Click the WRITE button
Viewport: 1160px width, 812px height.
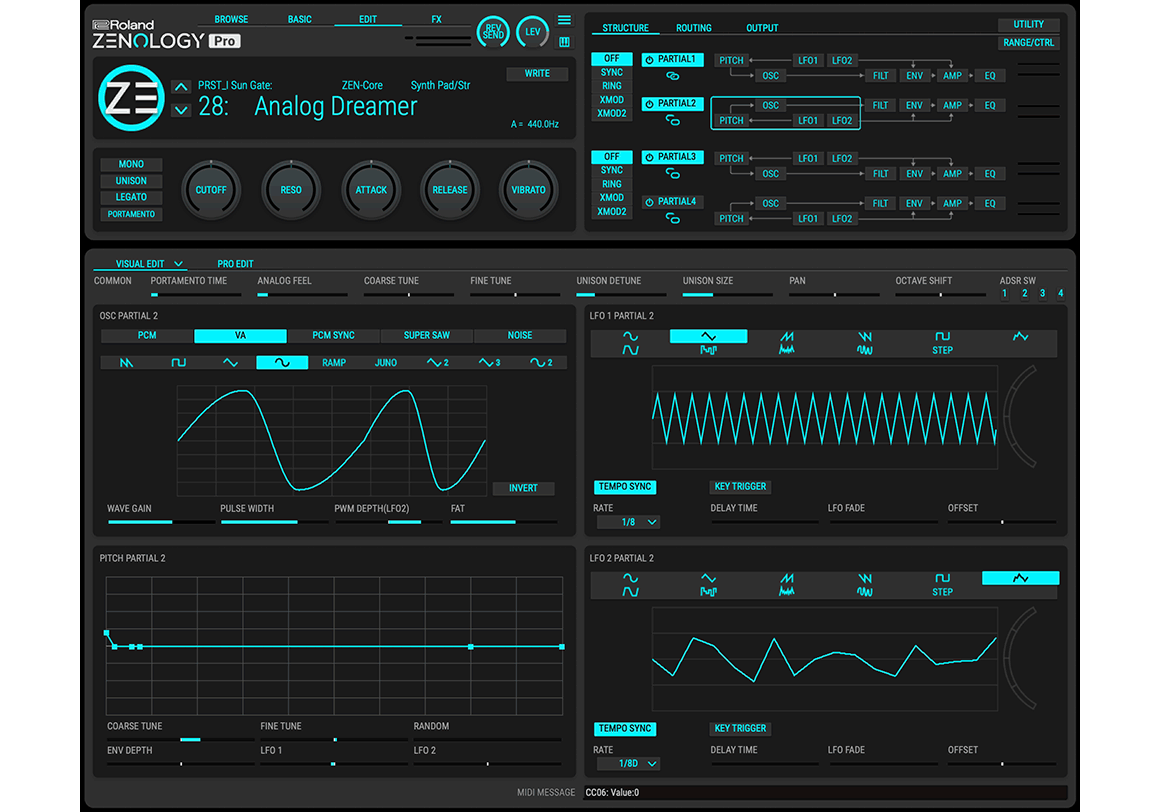pyautogui.click(x=537, y=73)
